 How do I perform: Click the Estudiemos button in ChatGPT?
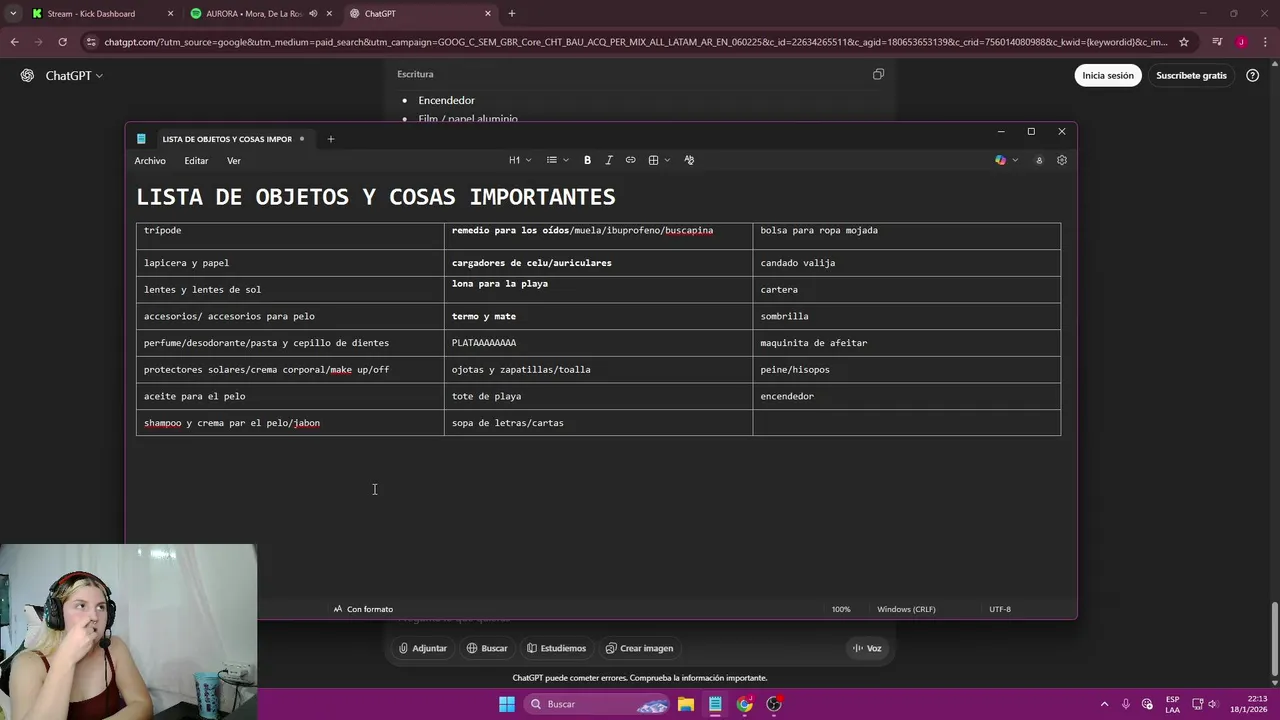556,648
